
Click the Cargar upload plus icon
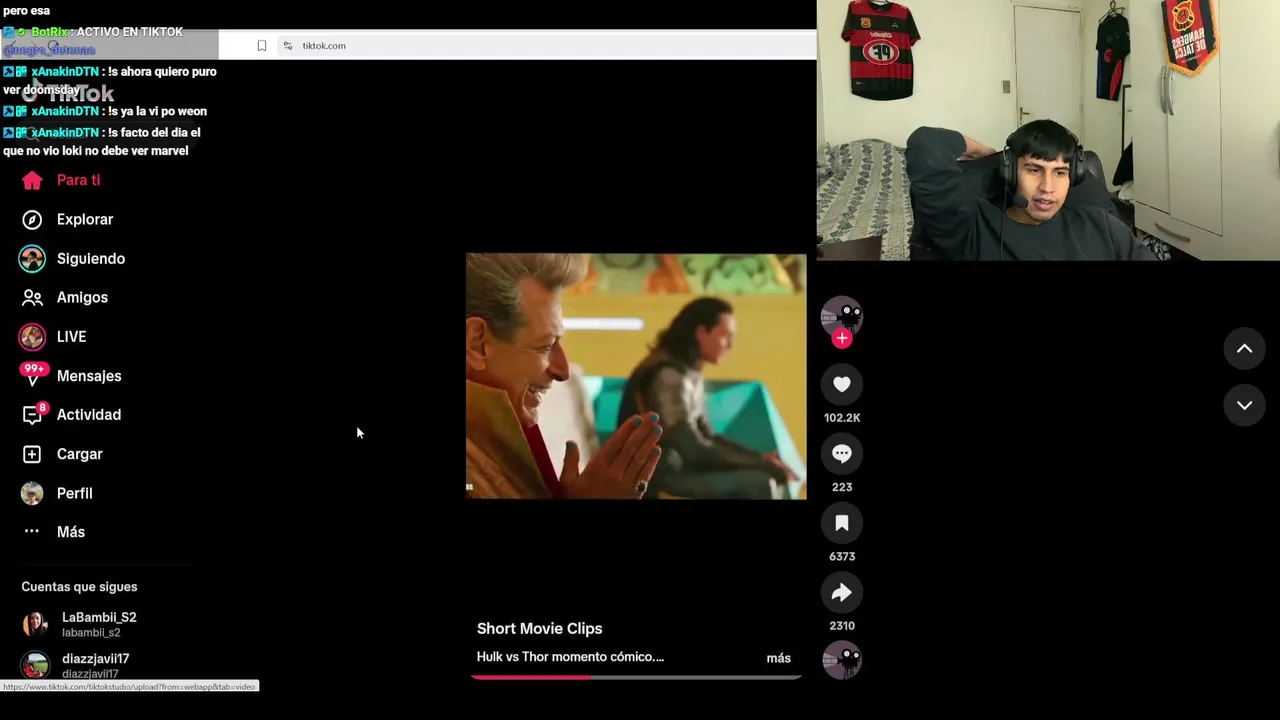32,454
